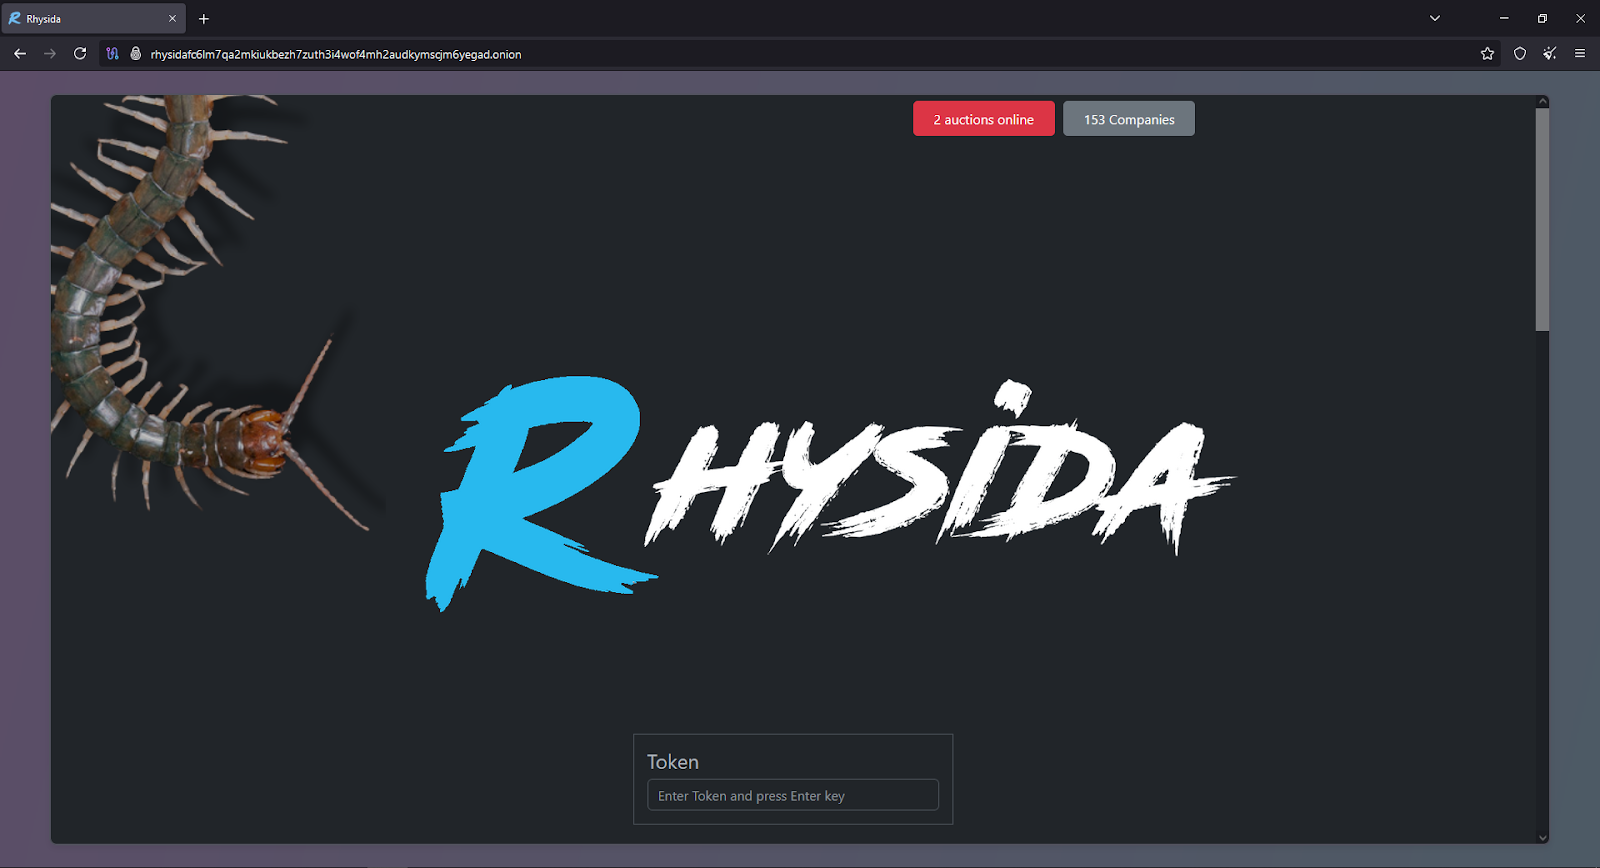Viewport: 1600px width, 868px height.
Task: Expand the list all tabs chevron
Action: [1435, 18]
